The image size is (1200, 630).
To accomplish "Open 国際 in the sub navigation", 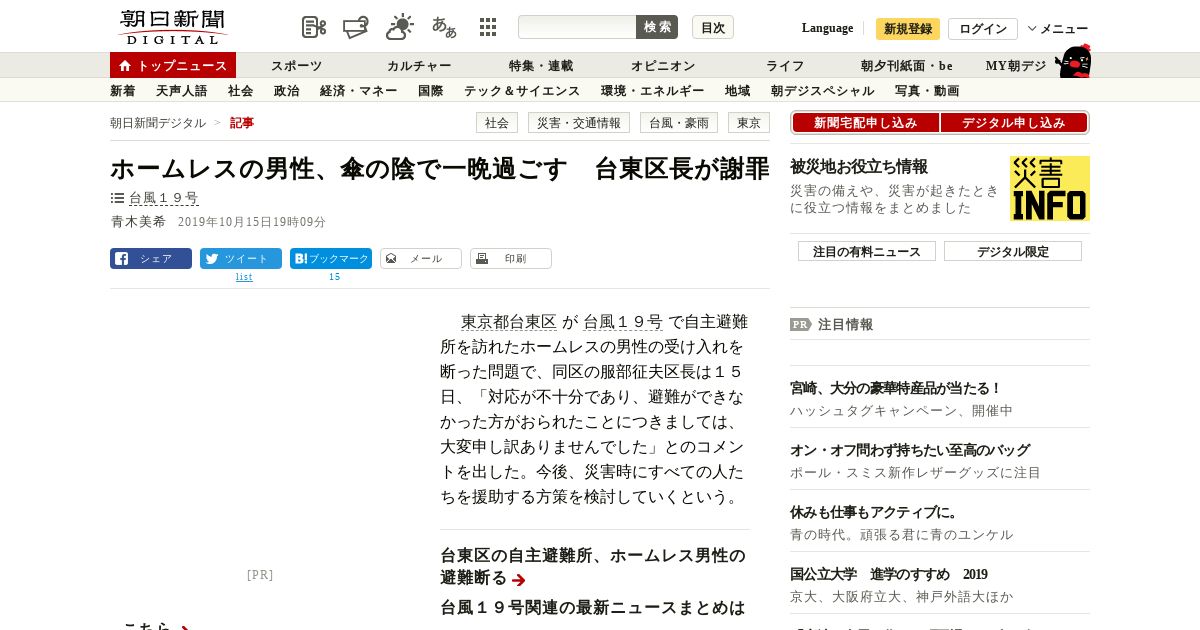I will pyautogui.click(x=430, y=90).
